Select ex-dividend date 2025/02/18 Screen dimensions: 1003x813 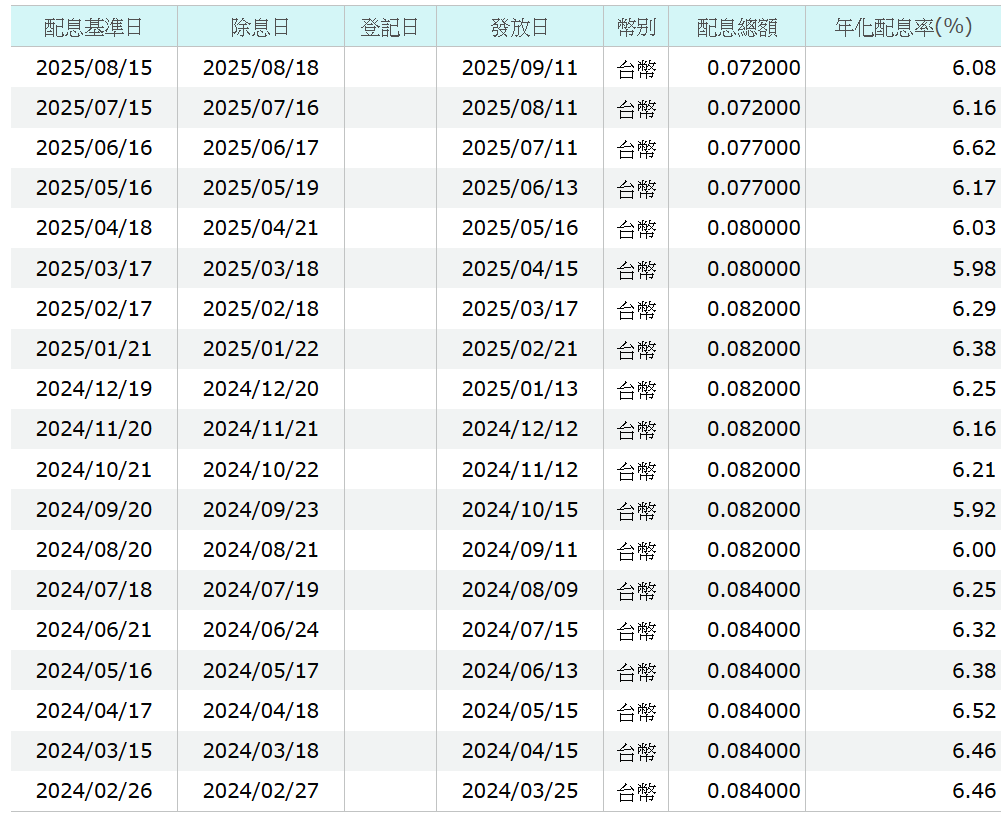point(261,309)
